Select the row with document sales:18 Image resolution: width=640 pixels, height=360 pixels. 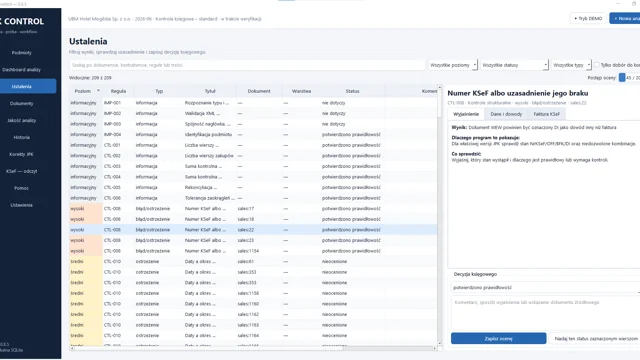pos(253,219)
